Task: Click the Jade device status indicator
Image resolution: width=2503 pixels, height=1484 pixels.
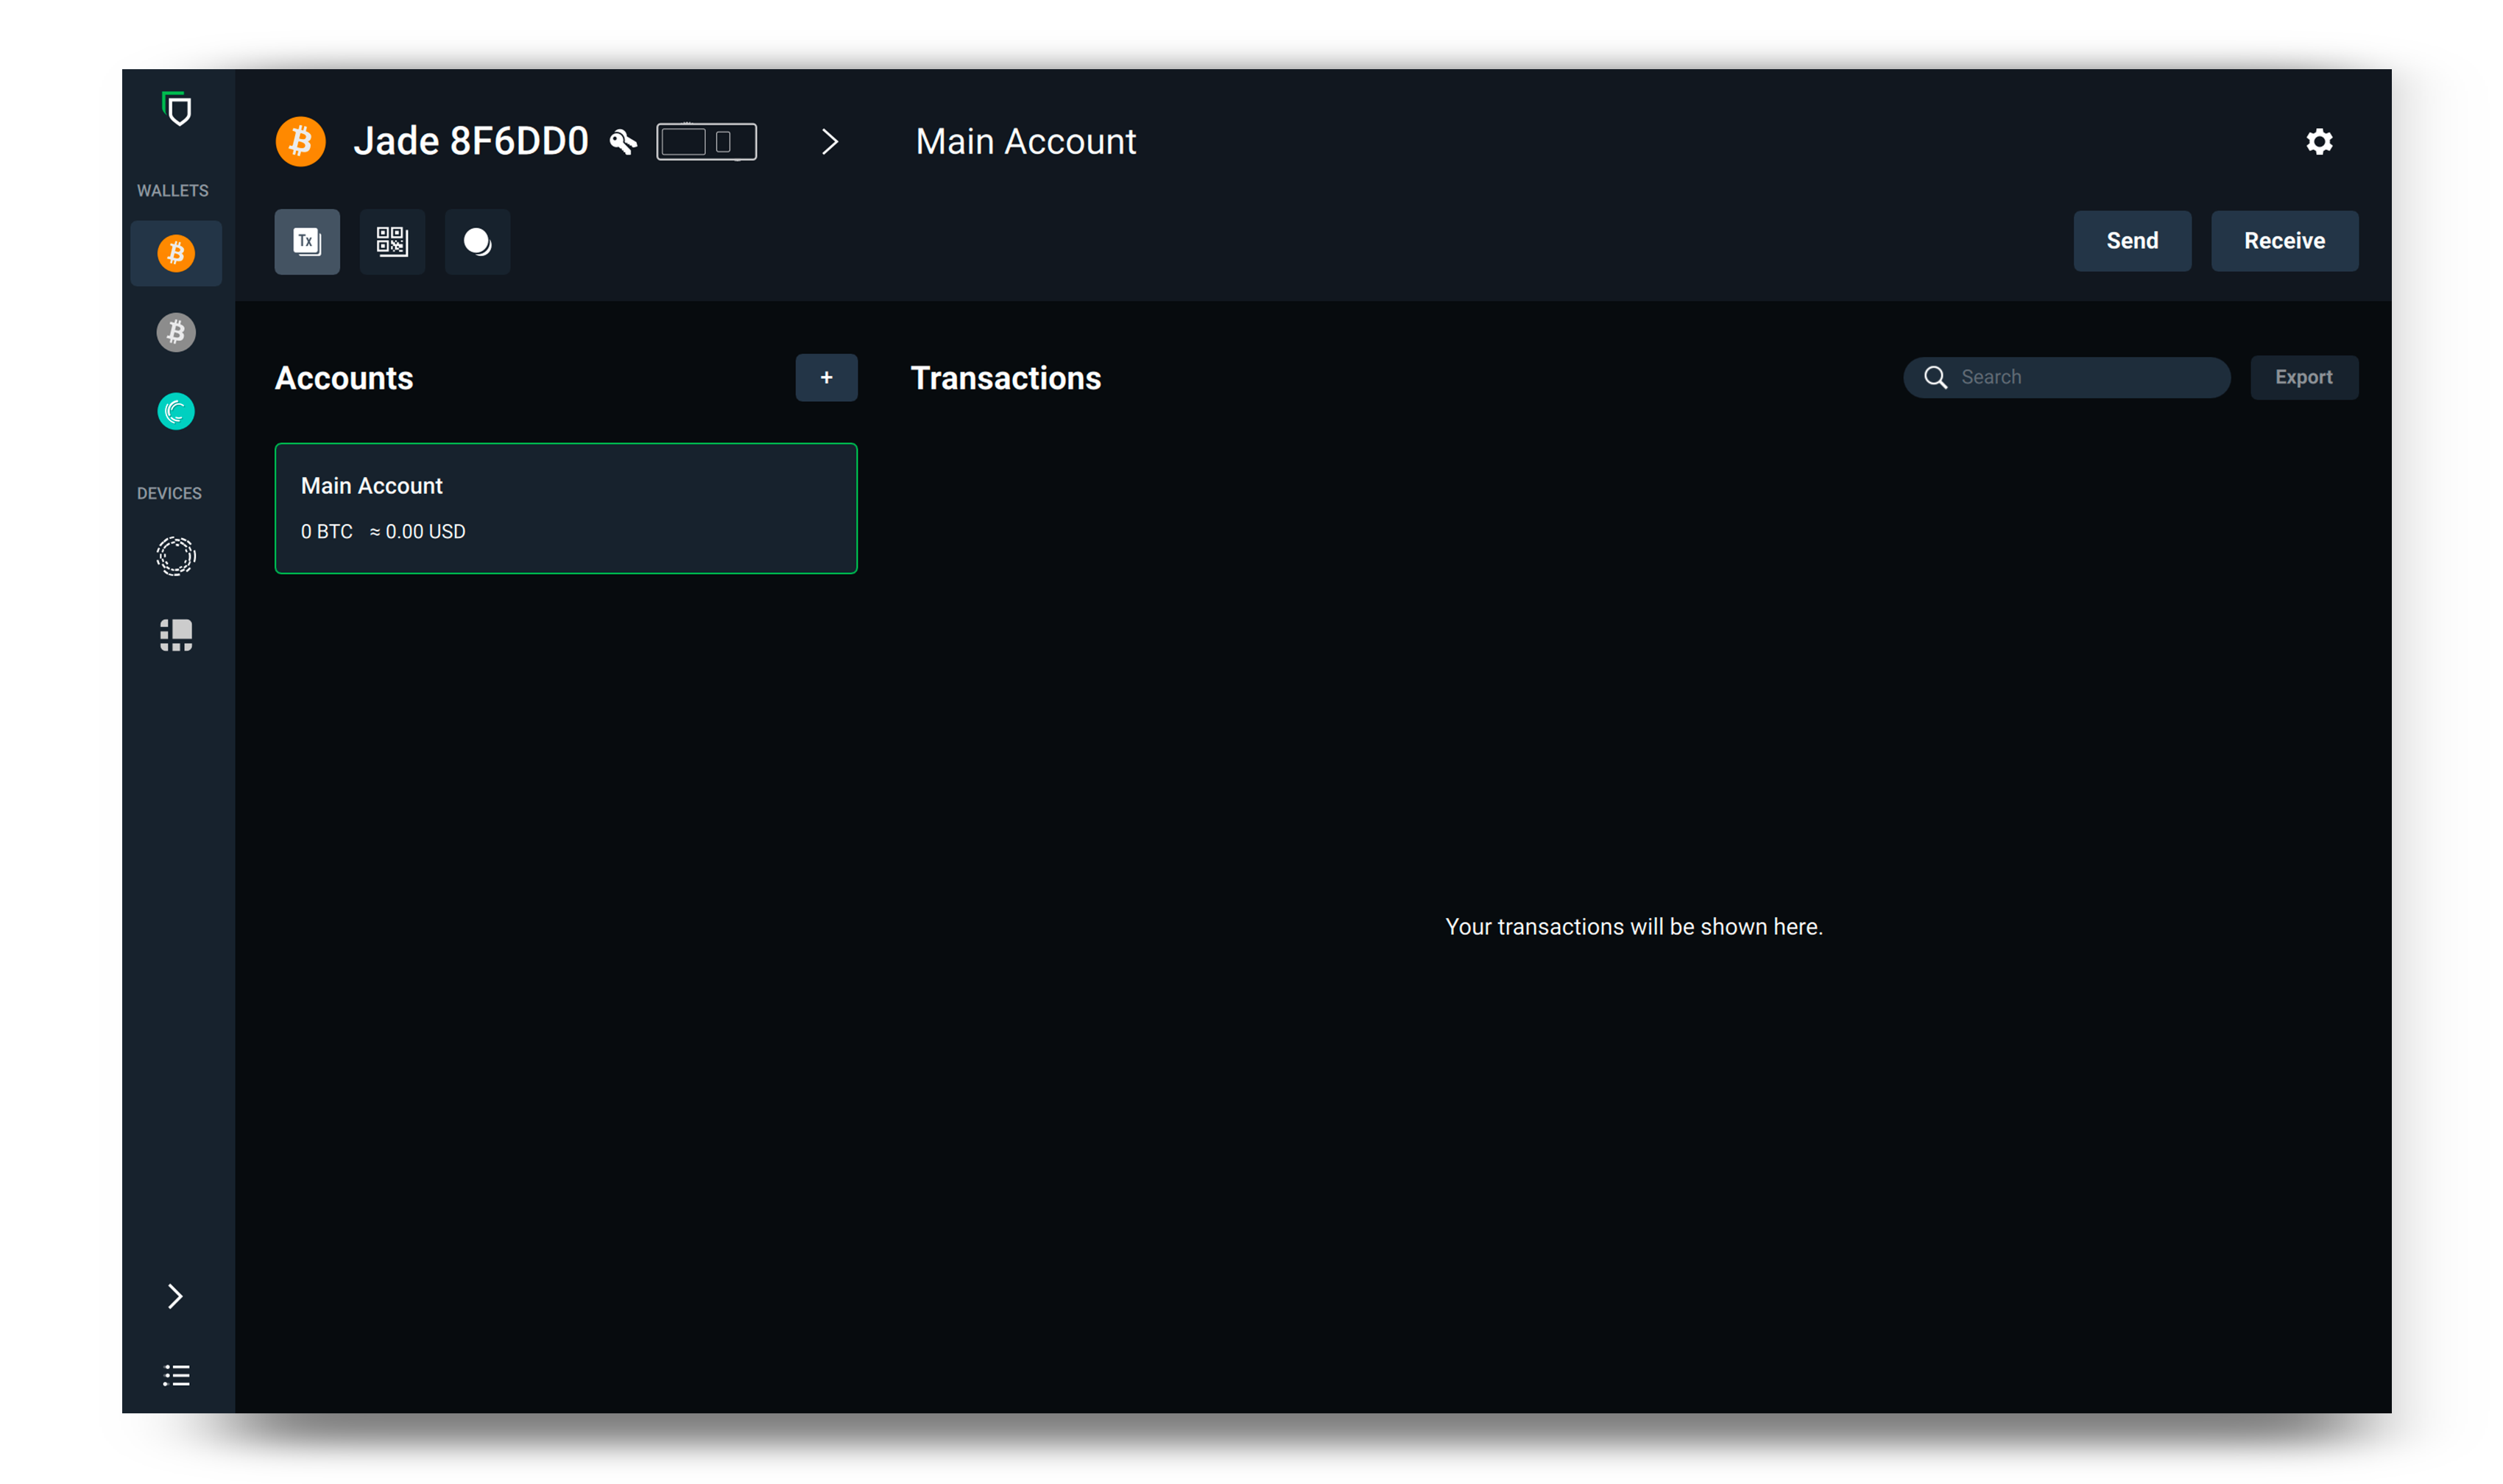Action: 706,142
